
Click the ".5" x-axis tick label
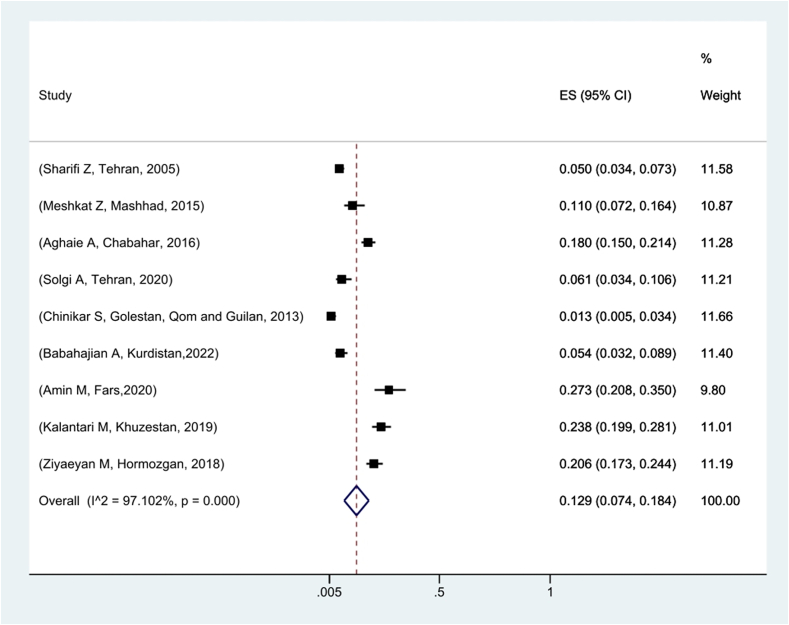pos(439,592)
